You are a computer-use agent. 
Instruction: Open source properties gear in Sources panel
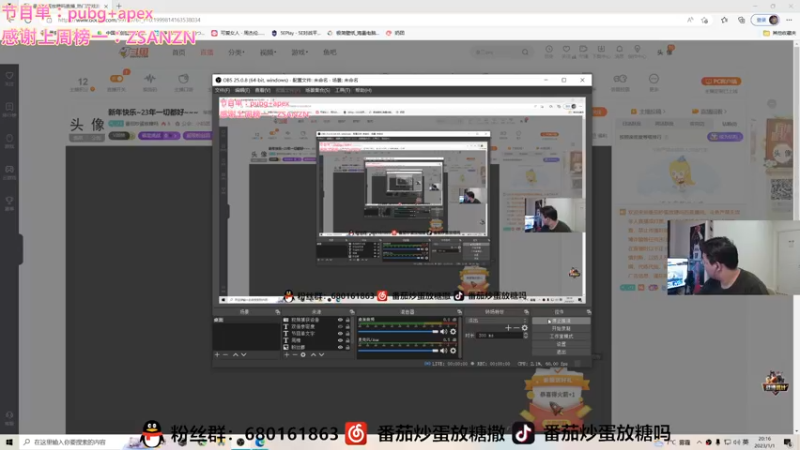coord(303,355)
